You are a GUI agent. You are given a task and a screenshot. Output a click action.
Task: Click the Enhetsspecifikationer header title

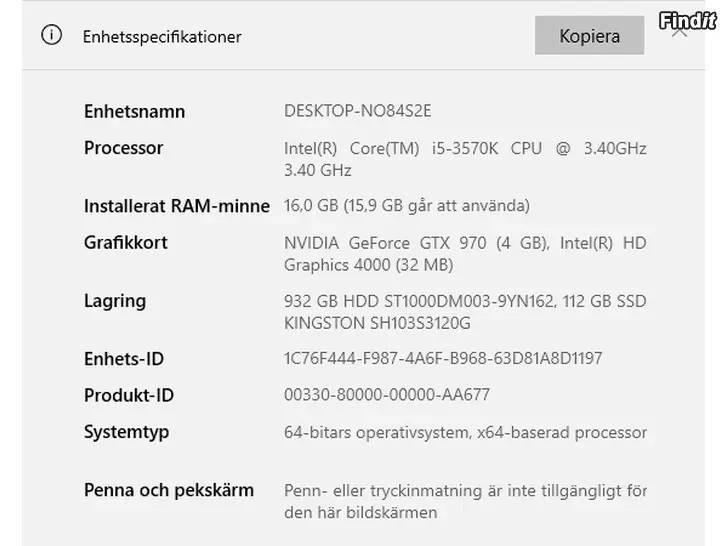pyautogui.click(x=162, y=37)
